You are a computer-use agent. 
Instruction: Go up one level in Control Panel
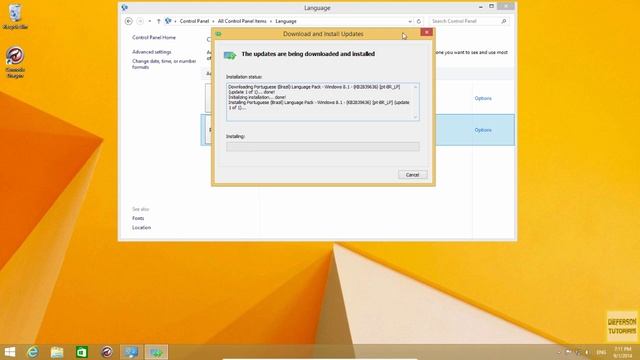coord(158,21)
